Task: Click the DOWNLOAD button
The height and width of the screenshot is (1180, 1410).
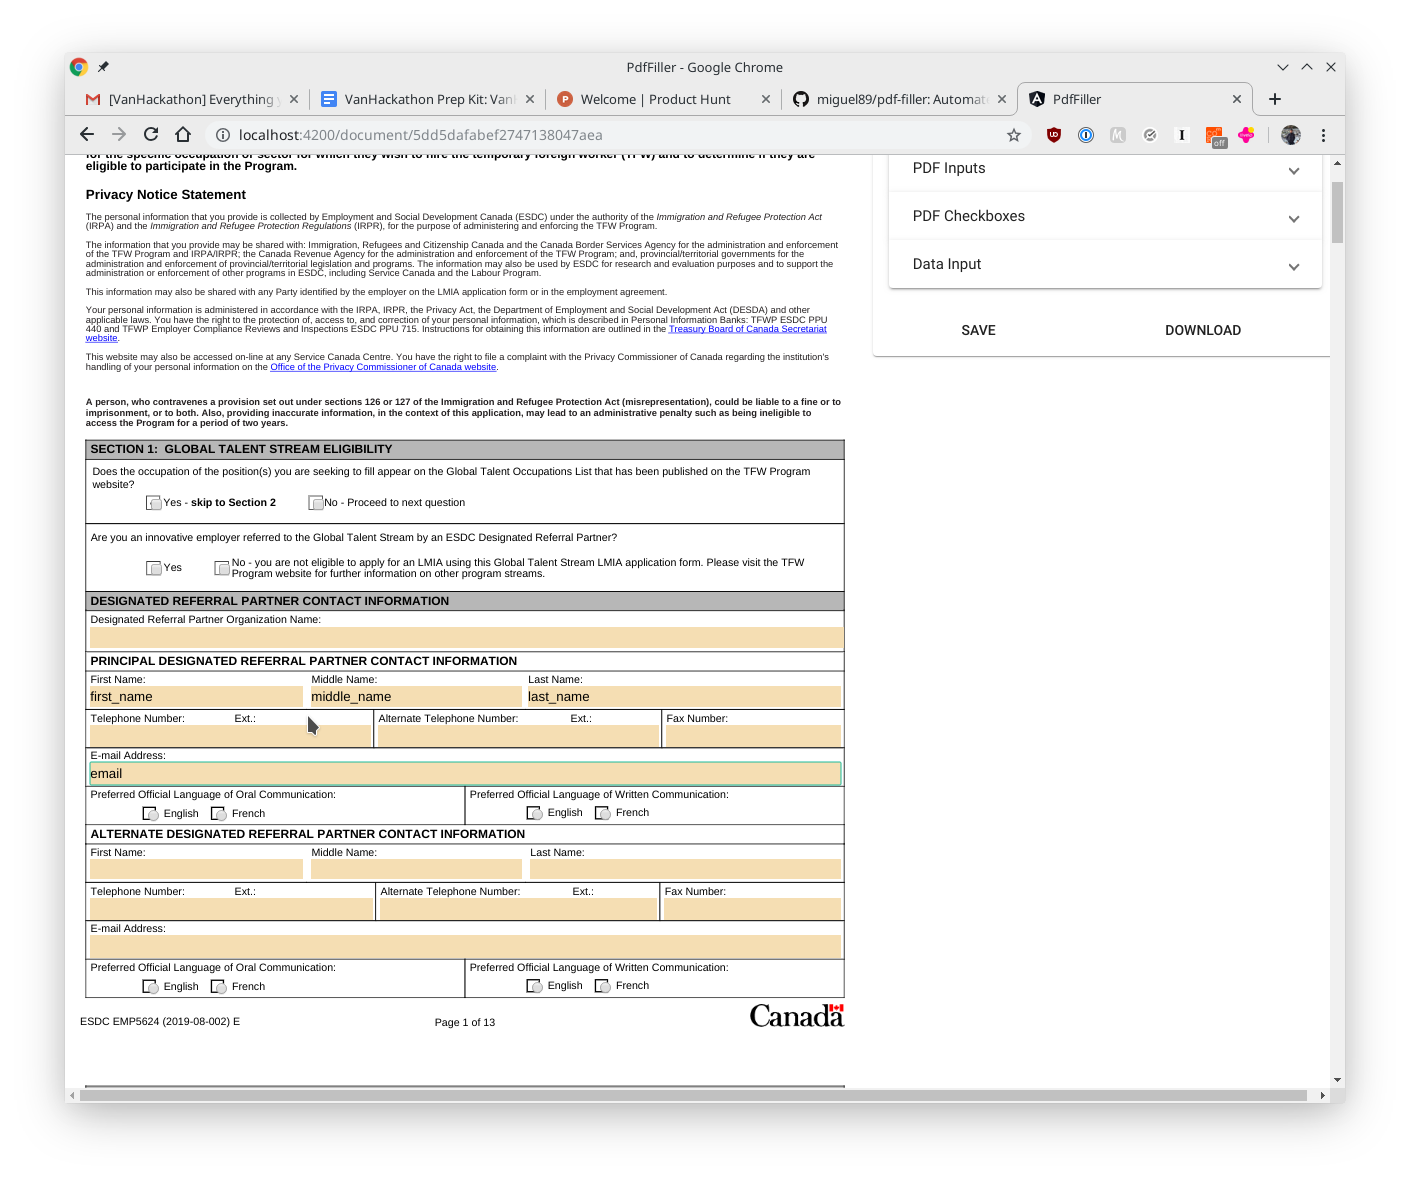Action: click(1203, 330)
